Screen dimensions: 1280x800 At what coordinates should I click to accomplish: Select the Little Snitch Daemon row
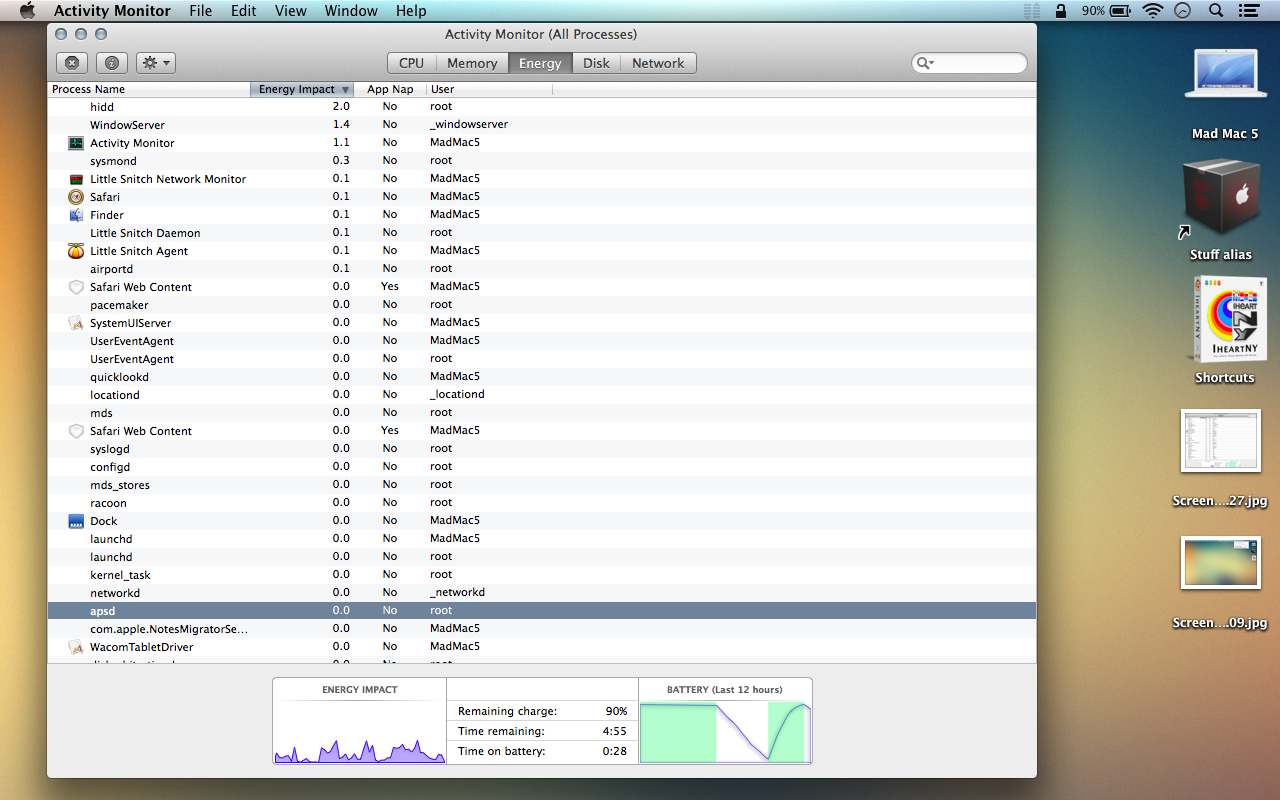(541, 233)
